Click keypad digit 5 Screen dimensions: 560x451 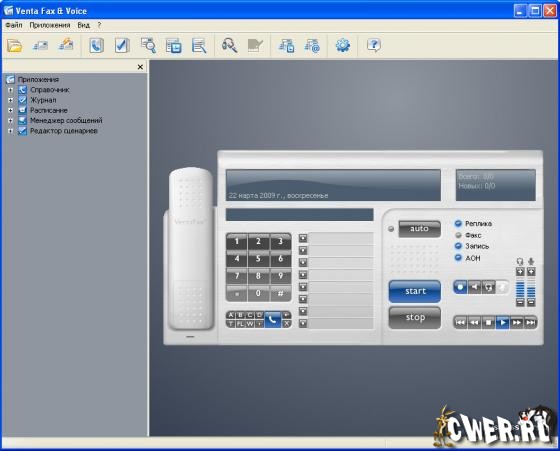[258, 259]
